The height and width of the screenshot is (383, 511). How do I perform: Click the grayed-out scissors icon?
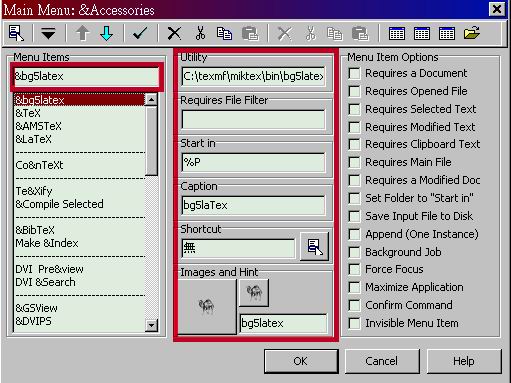tap(310, 33)
